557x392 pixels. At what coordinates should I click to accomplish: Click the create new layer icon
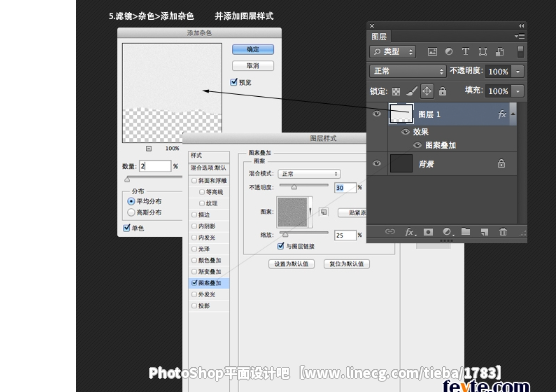[x=484, y=232]
